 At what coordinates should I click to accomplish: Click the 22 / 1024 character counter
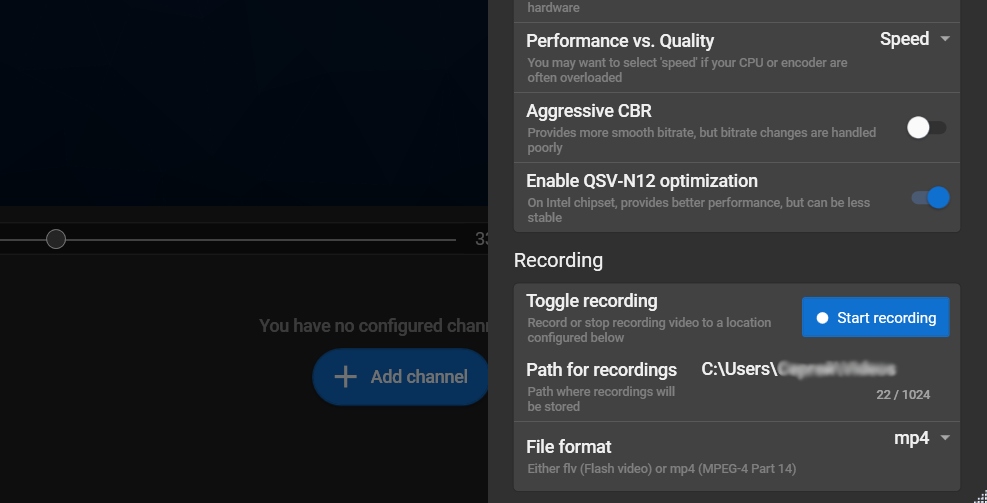tap(903, 395)
